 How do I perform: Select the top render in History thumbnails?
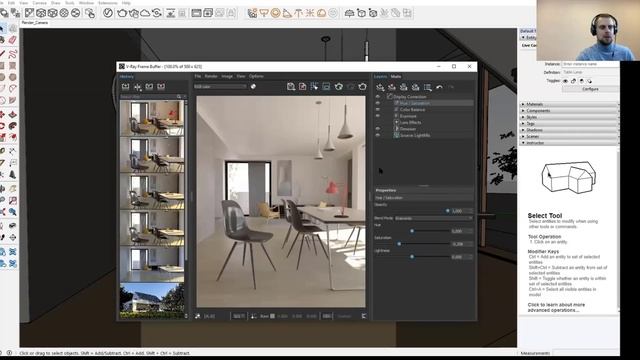tap(152, 118)
